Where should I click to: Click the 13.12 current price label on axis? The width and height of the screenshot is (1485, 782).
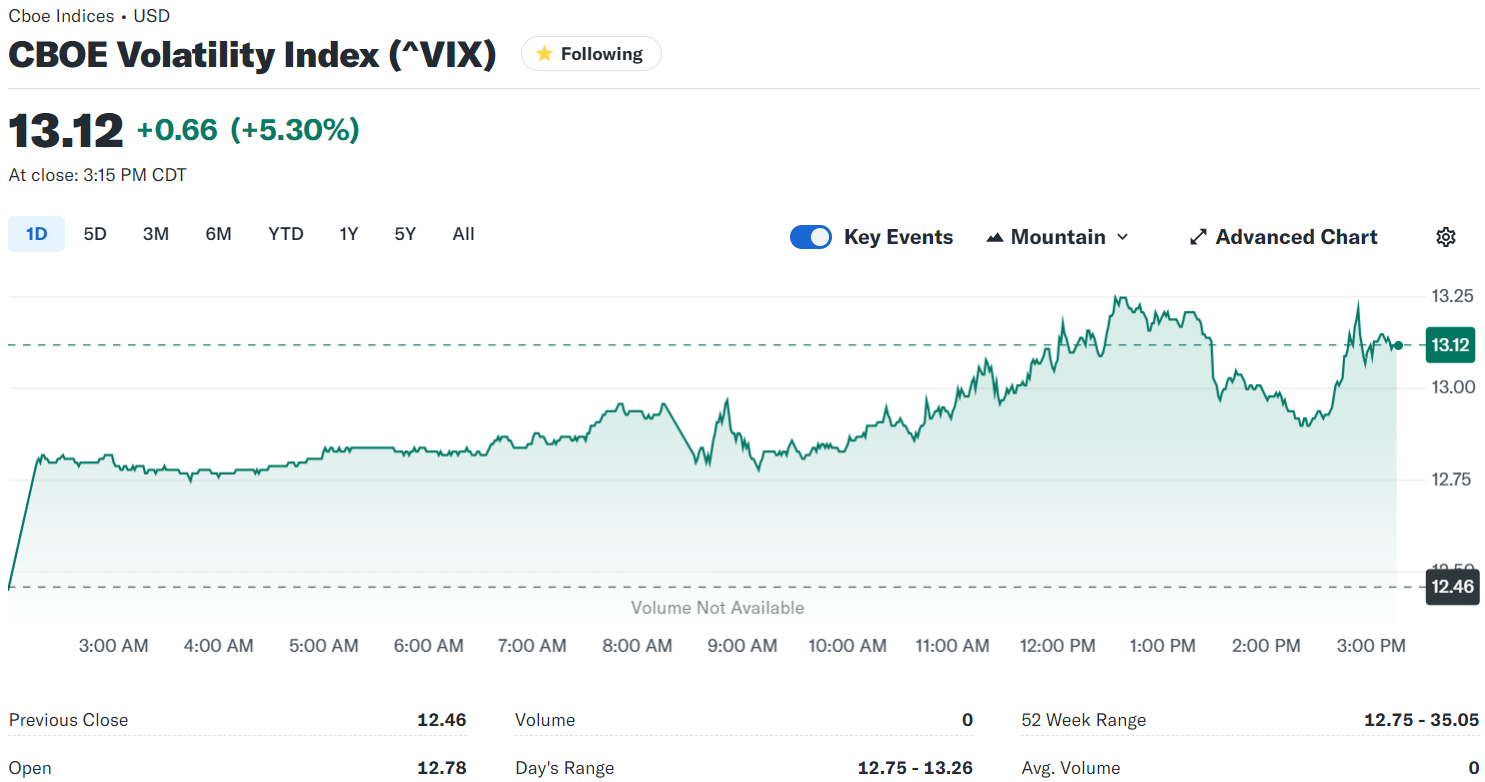(x=1450, y=345)
